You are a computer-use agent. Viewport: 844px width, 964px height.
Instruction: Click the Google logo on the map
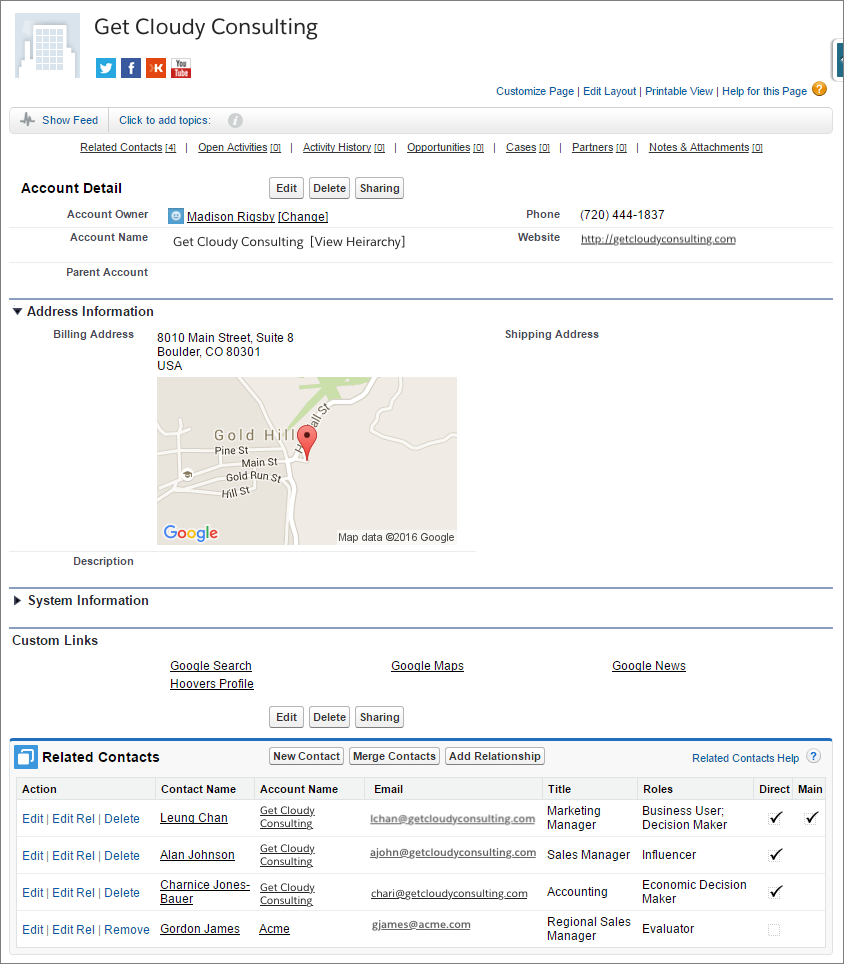(191, 532)
